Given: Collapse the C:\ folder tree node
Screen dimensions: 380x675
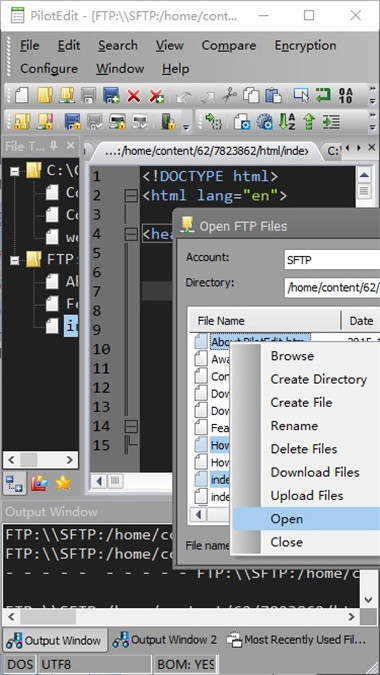Looking at the screenshot, I should point(15,172).
